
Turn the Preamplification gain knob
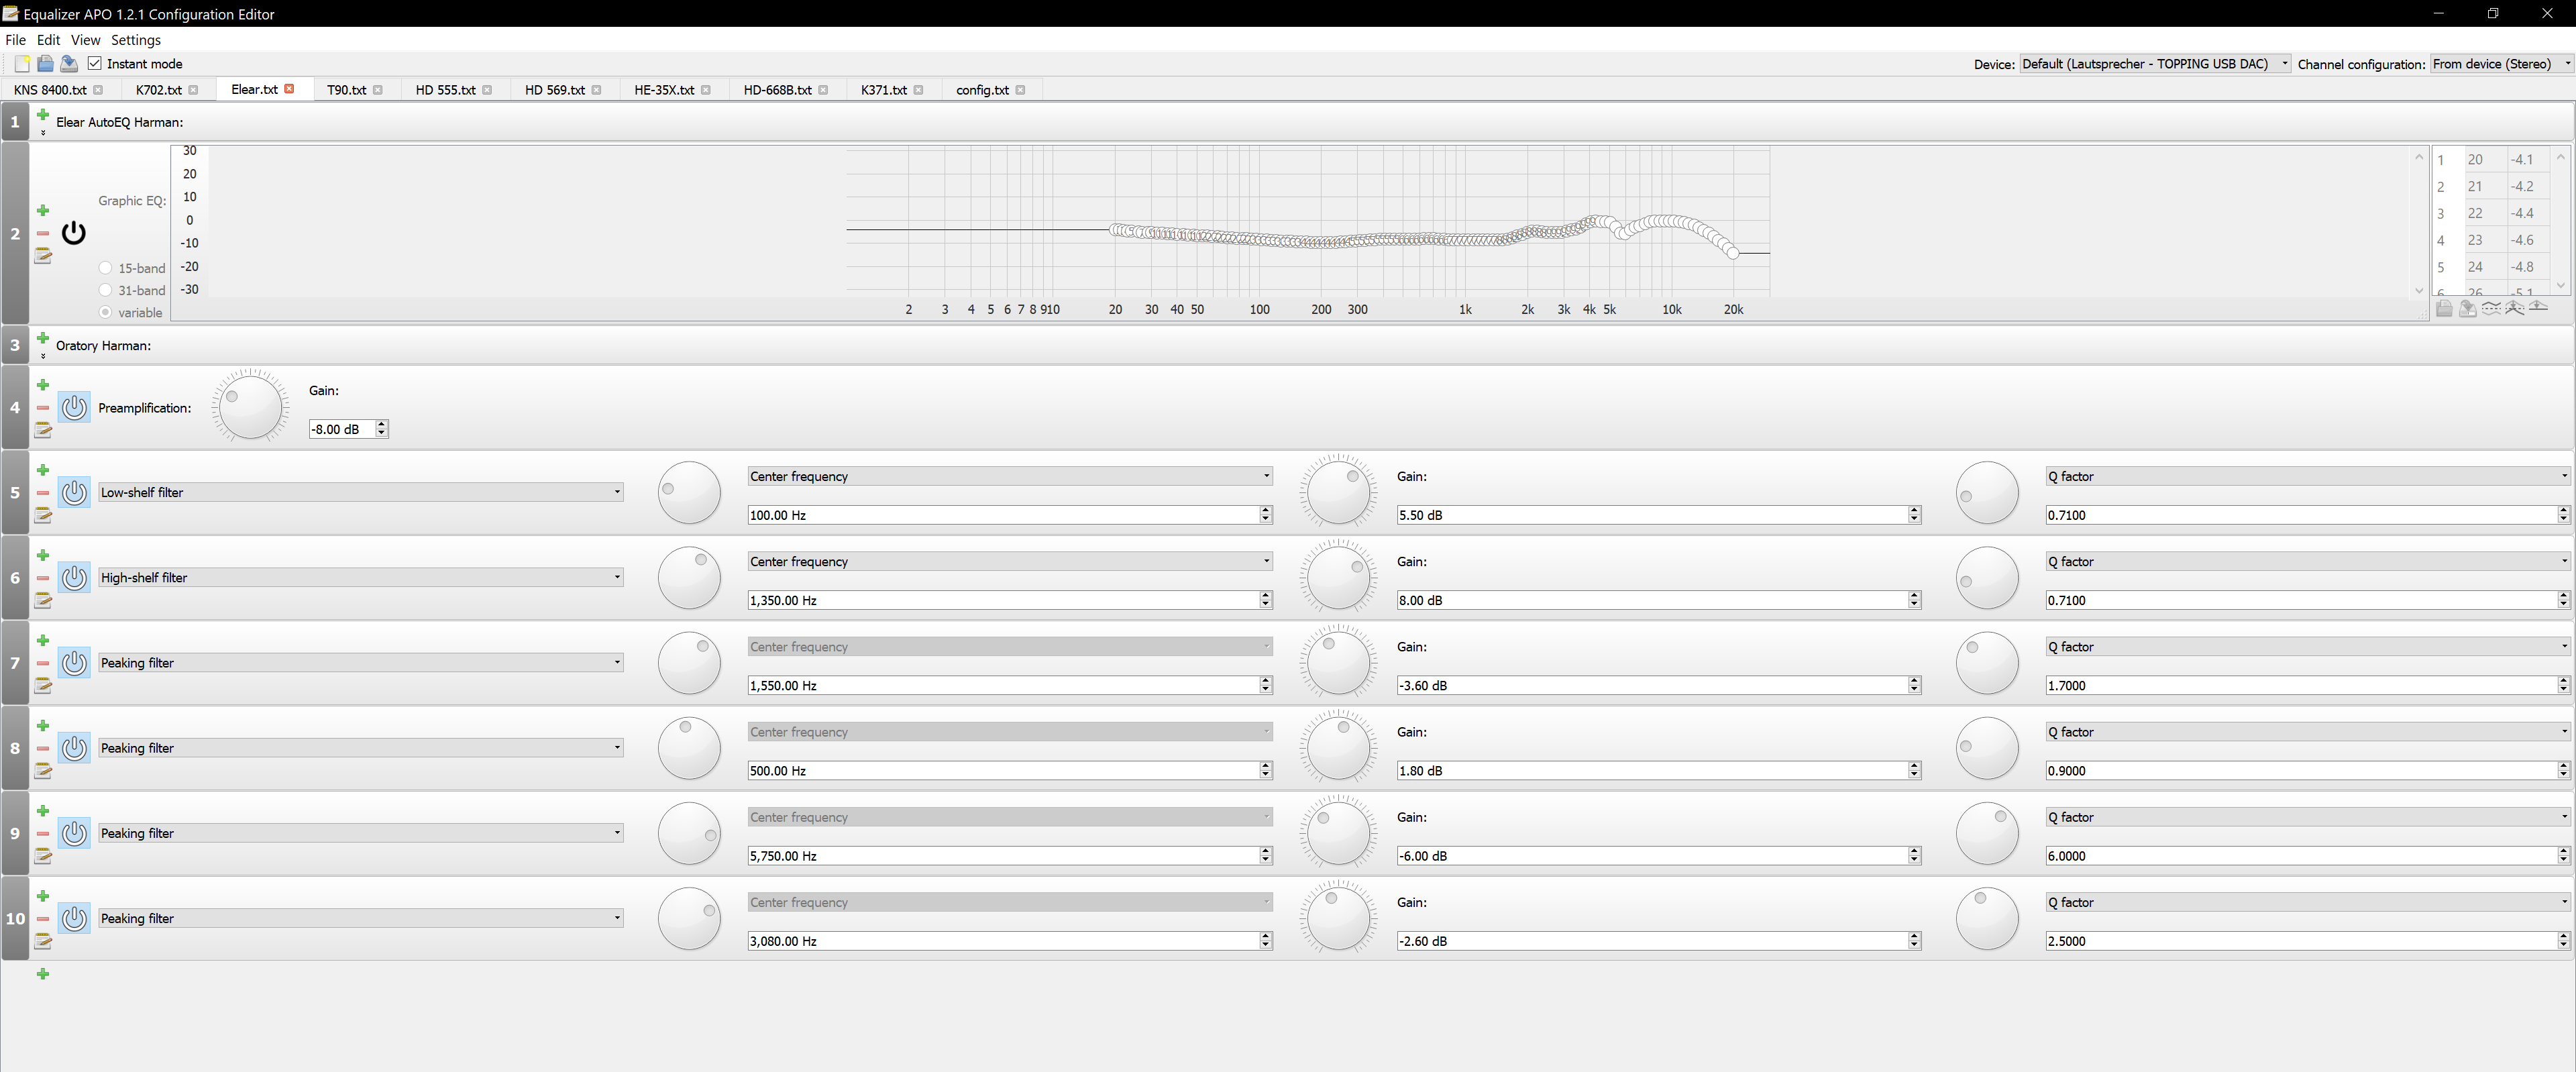250,406
